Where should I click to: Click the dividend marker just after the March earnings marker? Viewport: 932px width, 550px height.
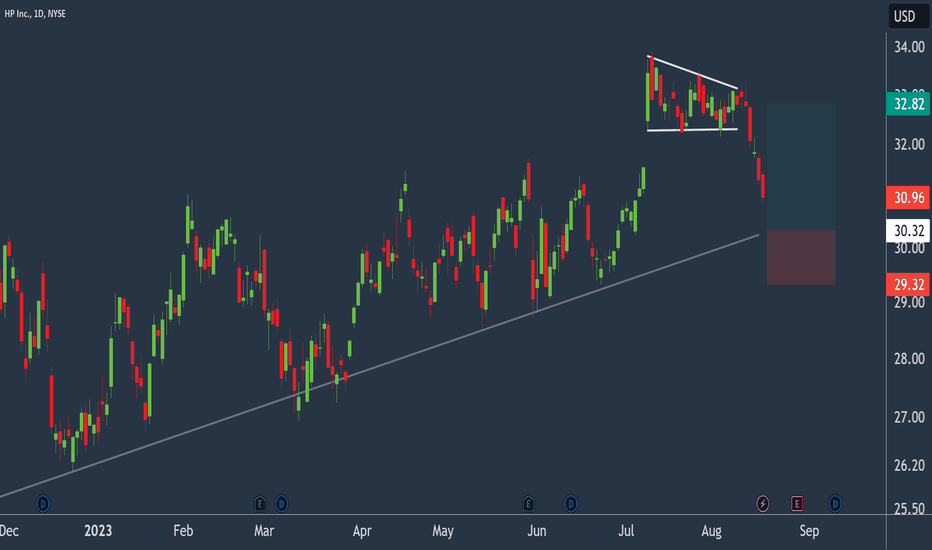point(281,504)
